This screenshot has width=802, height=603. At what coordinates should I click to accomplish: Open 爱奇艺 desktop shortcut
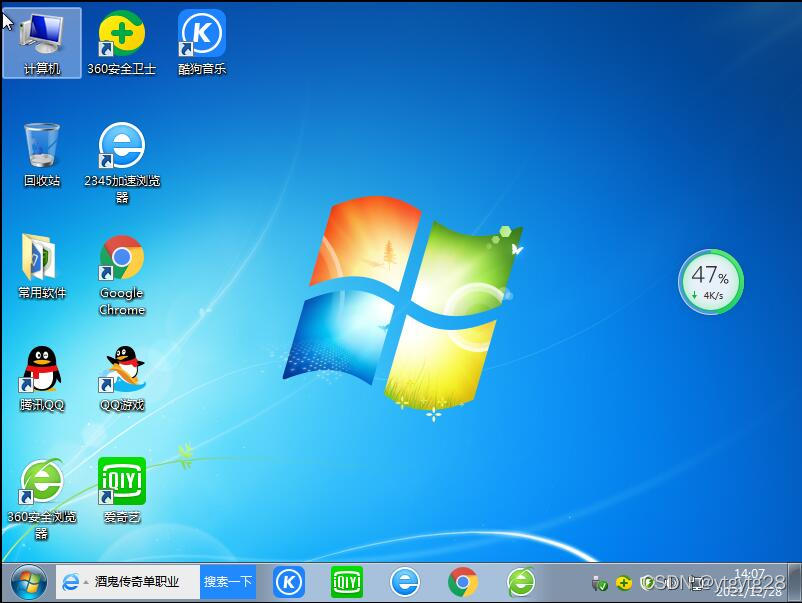tap(122, 490)
